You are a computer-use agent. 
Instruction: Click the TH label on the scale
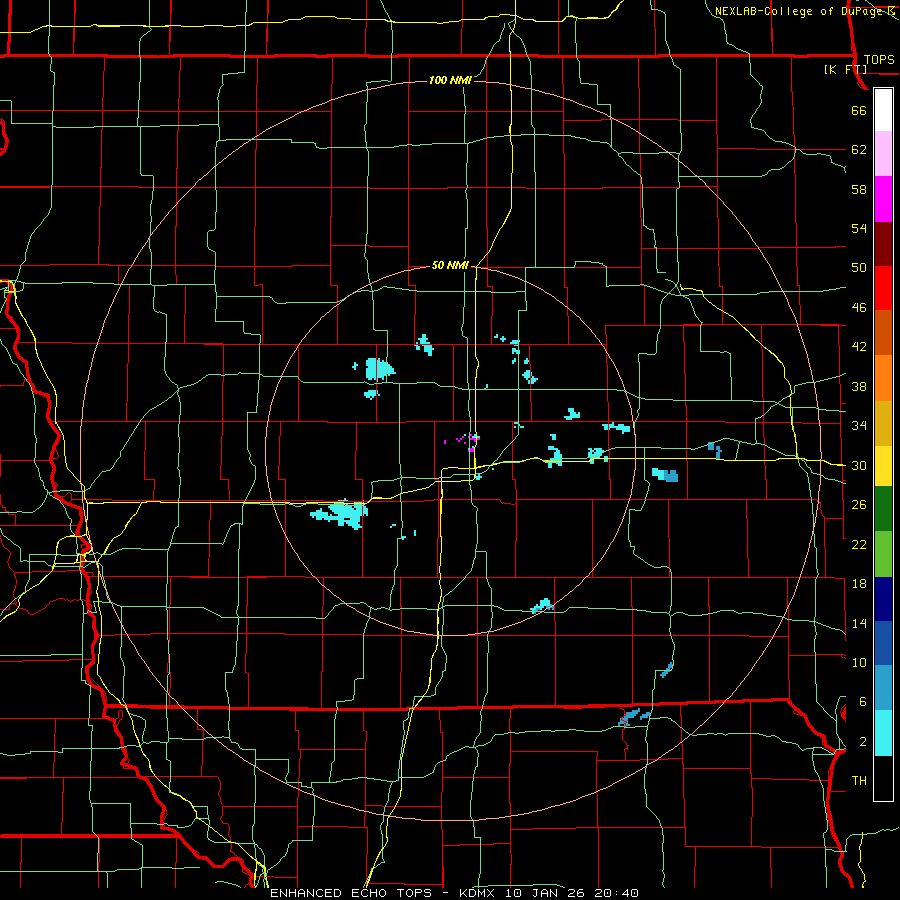coord(859,781)
